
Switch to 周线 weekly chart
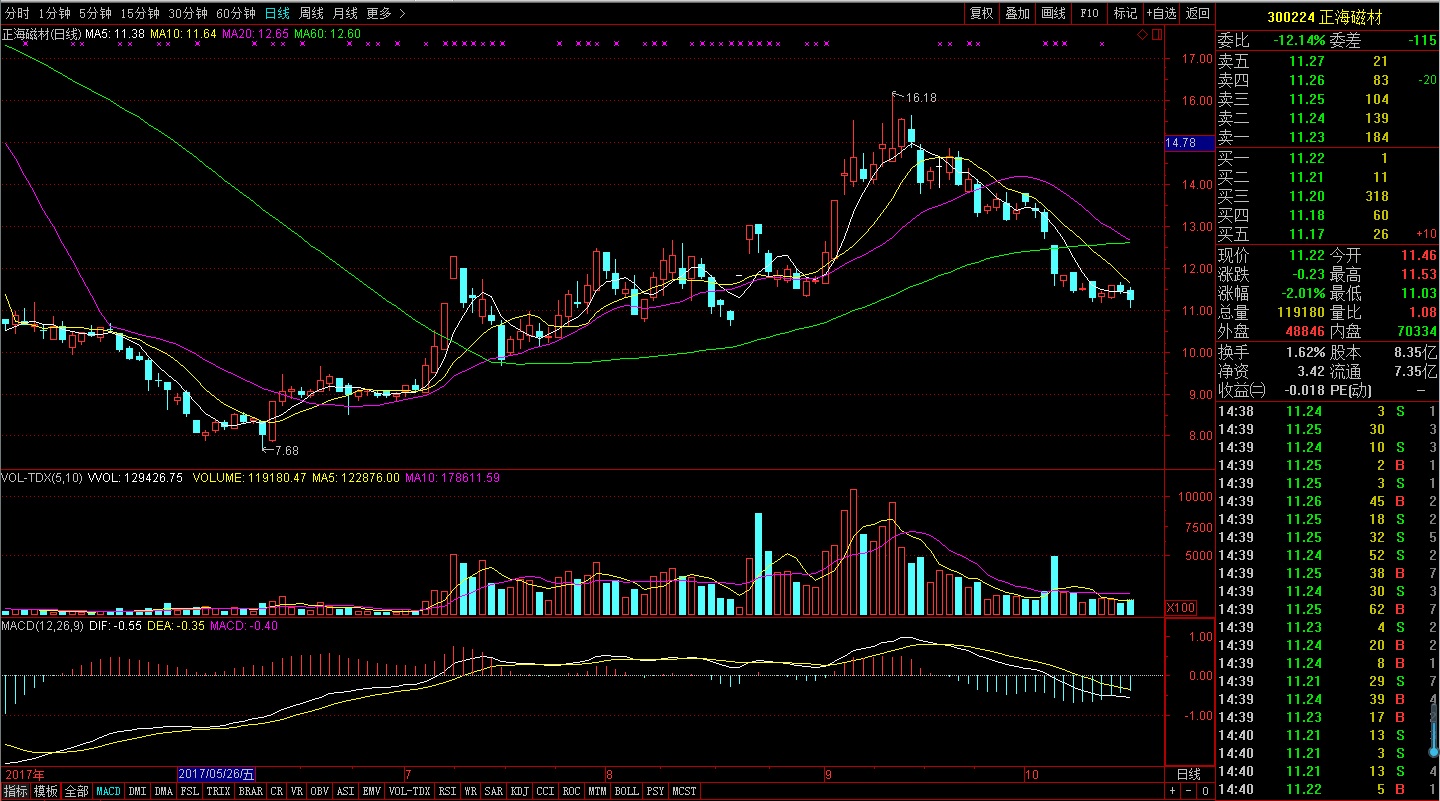click(311, 13)
